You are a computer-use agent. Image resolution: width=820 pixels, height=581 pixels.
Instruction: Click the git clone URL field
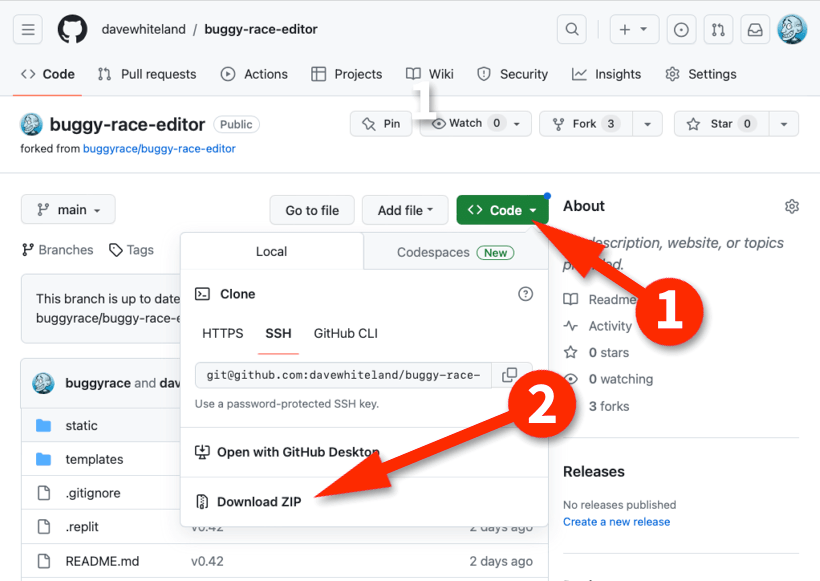pyautogui.click(x=343, y=375)
